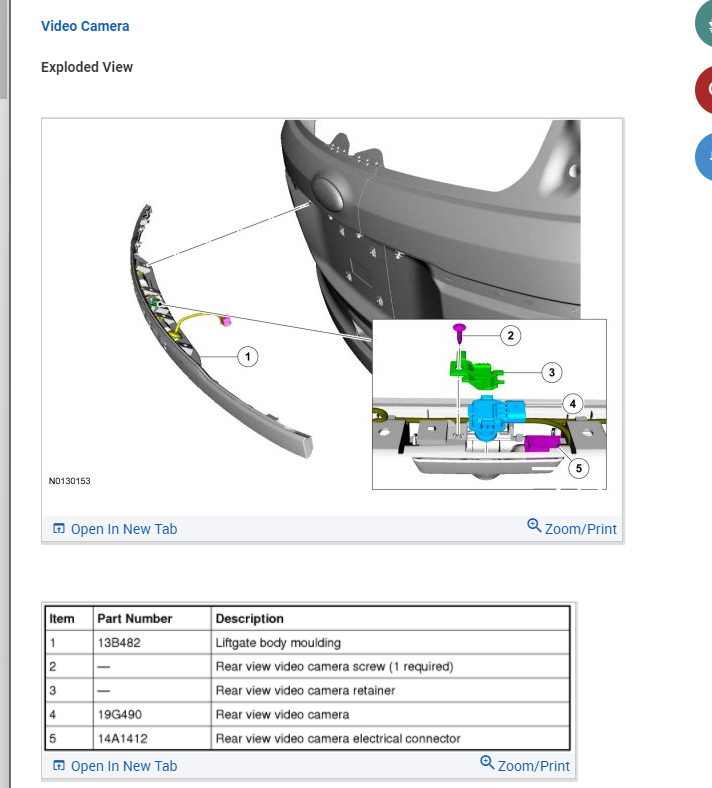Select part number 19G490
Image resolution: width=712 pixels, height=788 pixels.
[120, 715]
